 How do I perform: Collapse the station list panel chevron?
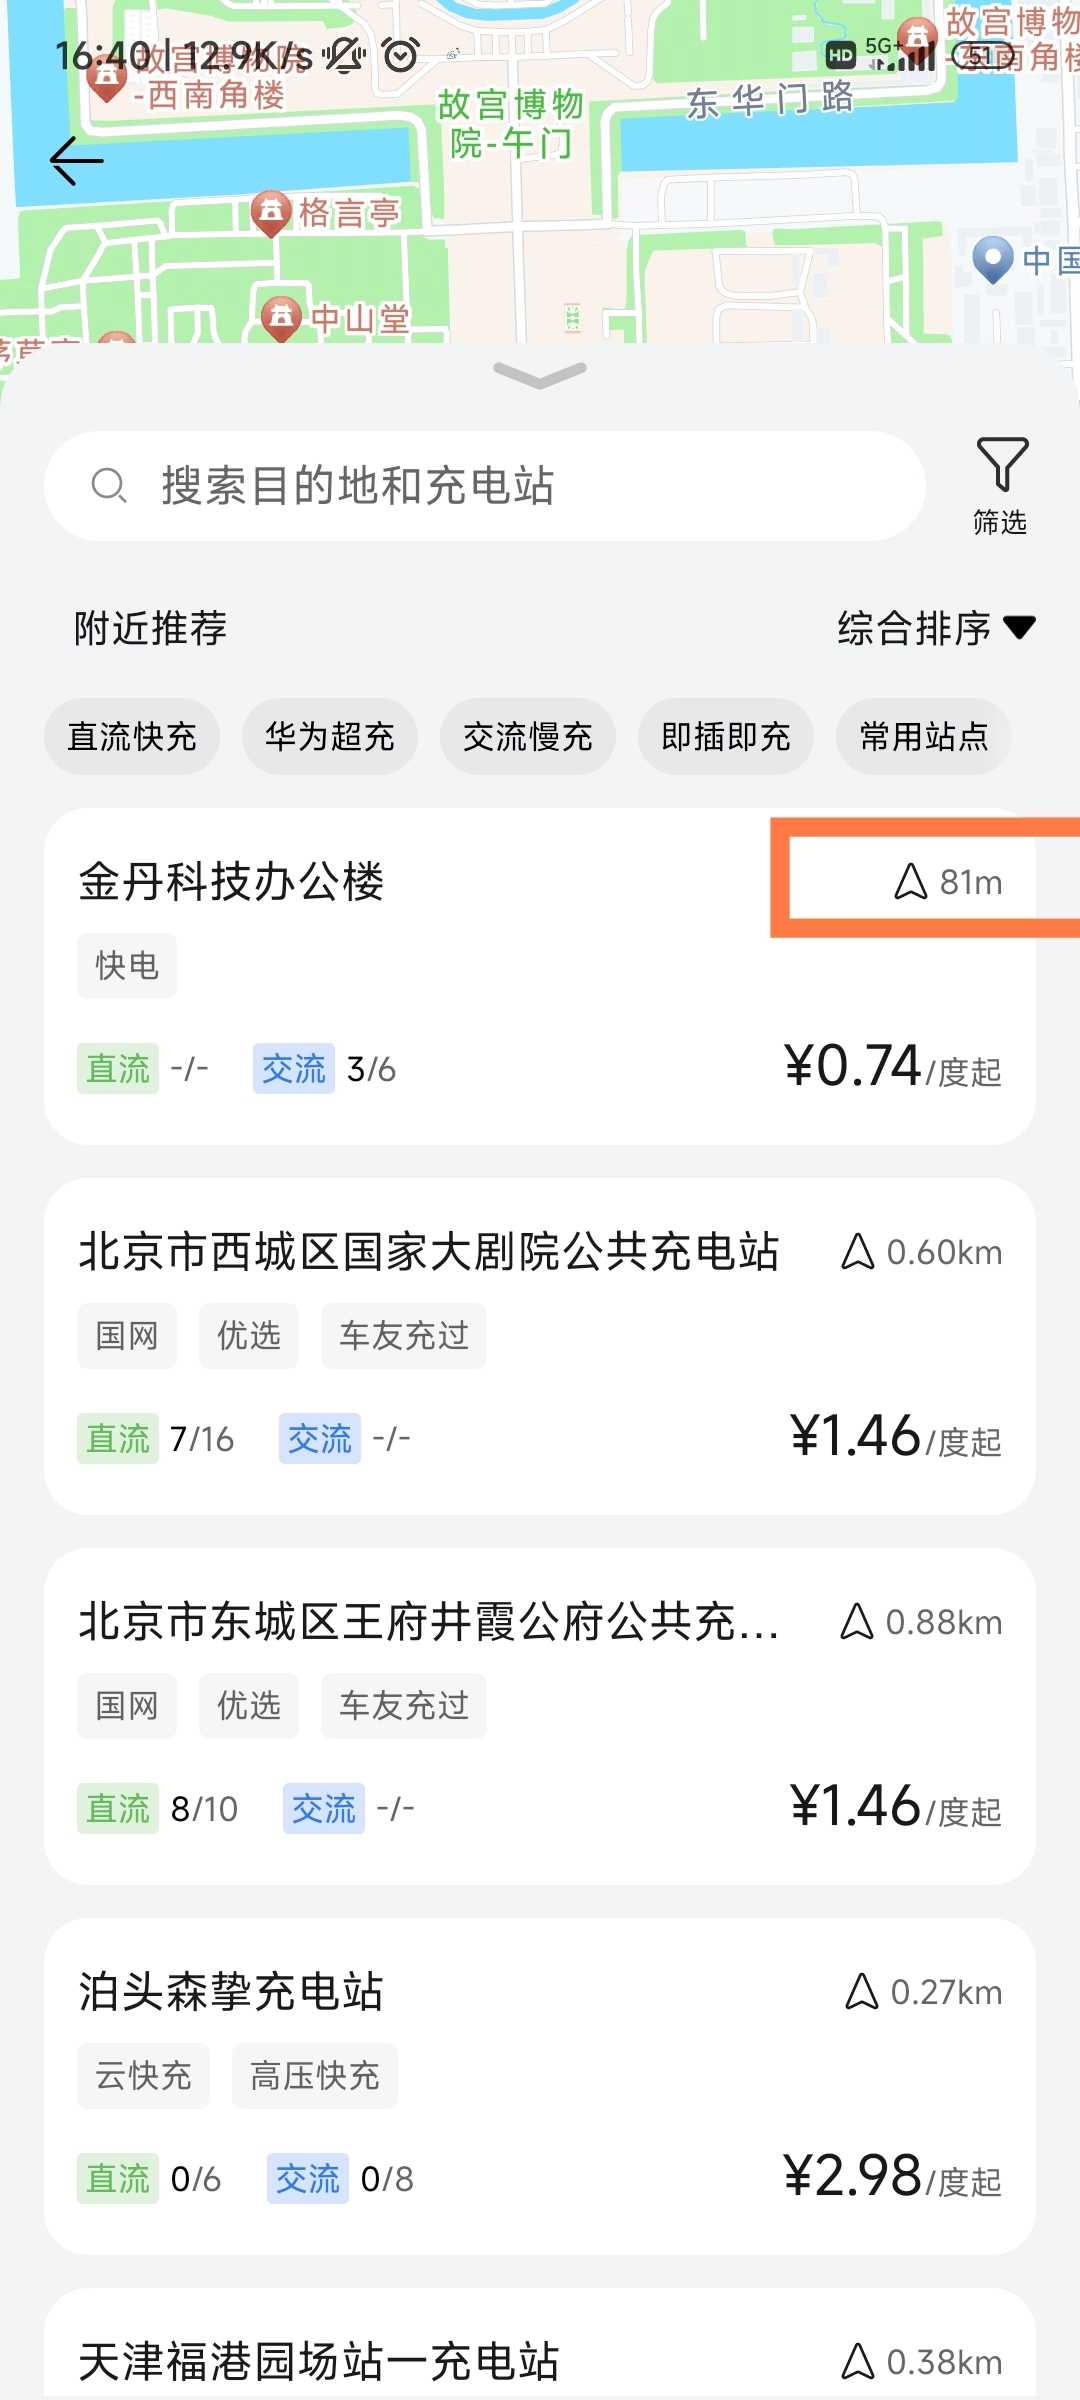540,375
